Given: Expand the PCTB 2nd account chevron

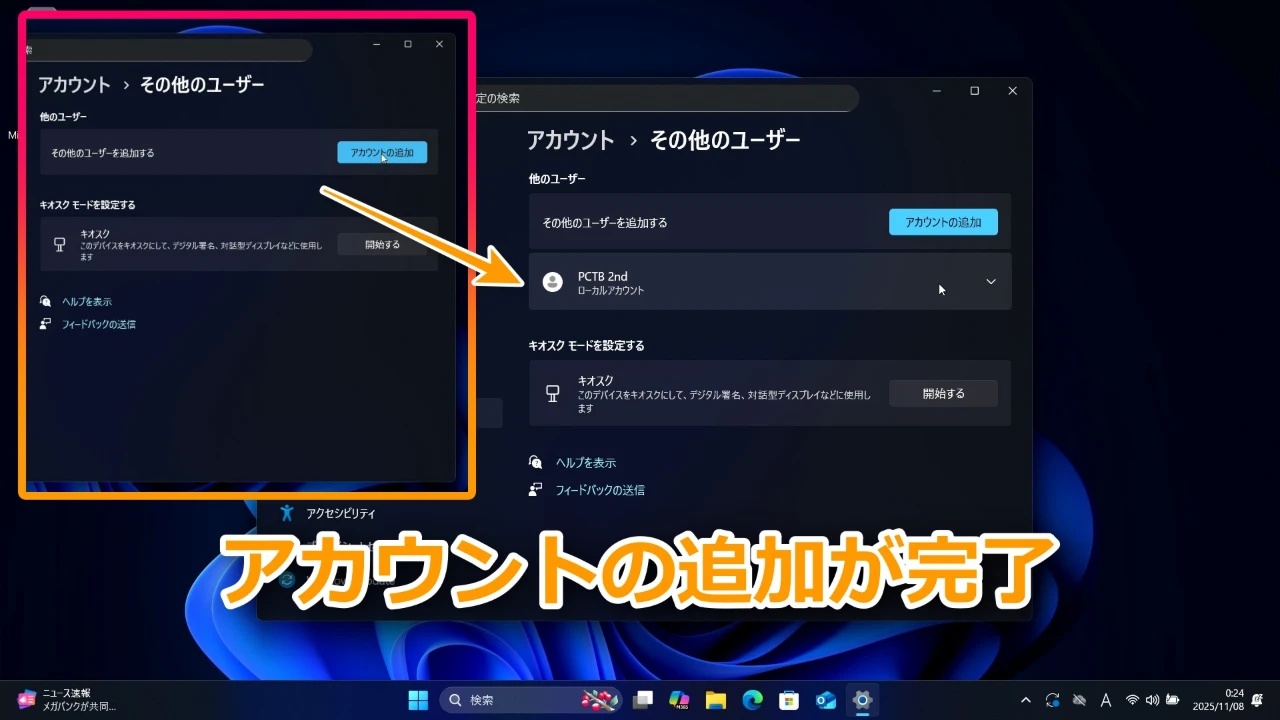Looking at the screenshot, I should (x=991, y=282).
